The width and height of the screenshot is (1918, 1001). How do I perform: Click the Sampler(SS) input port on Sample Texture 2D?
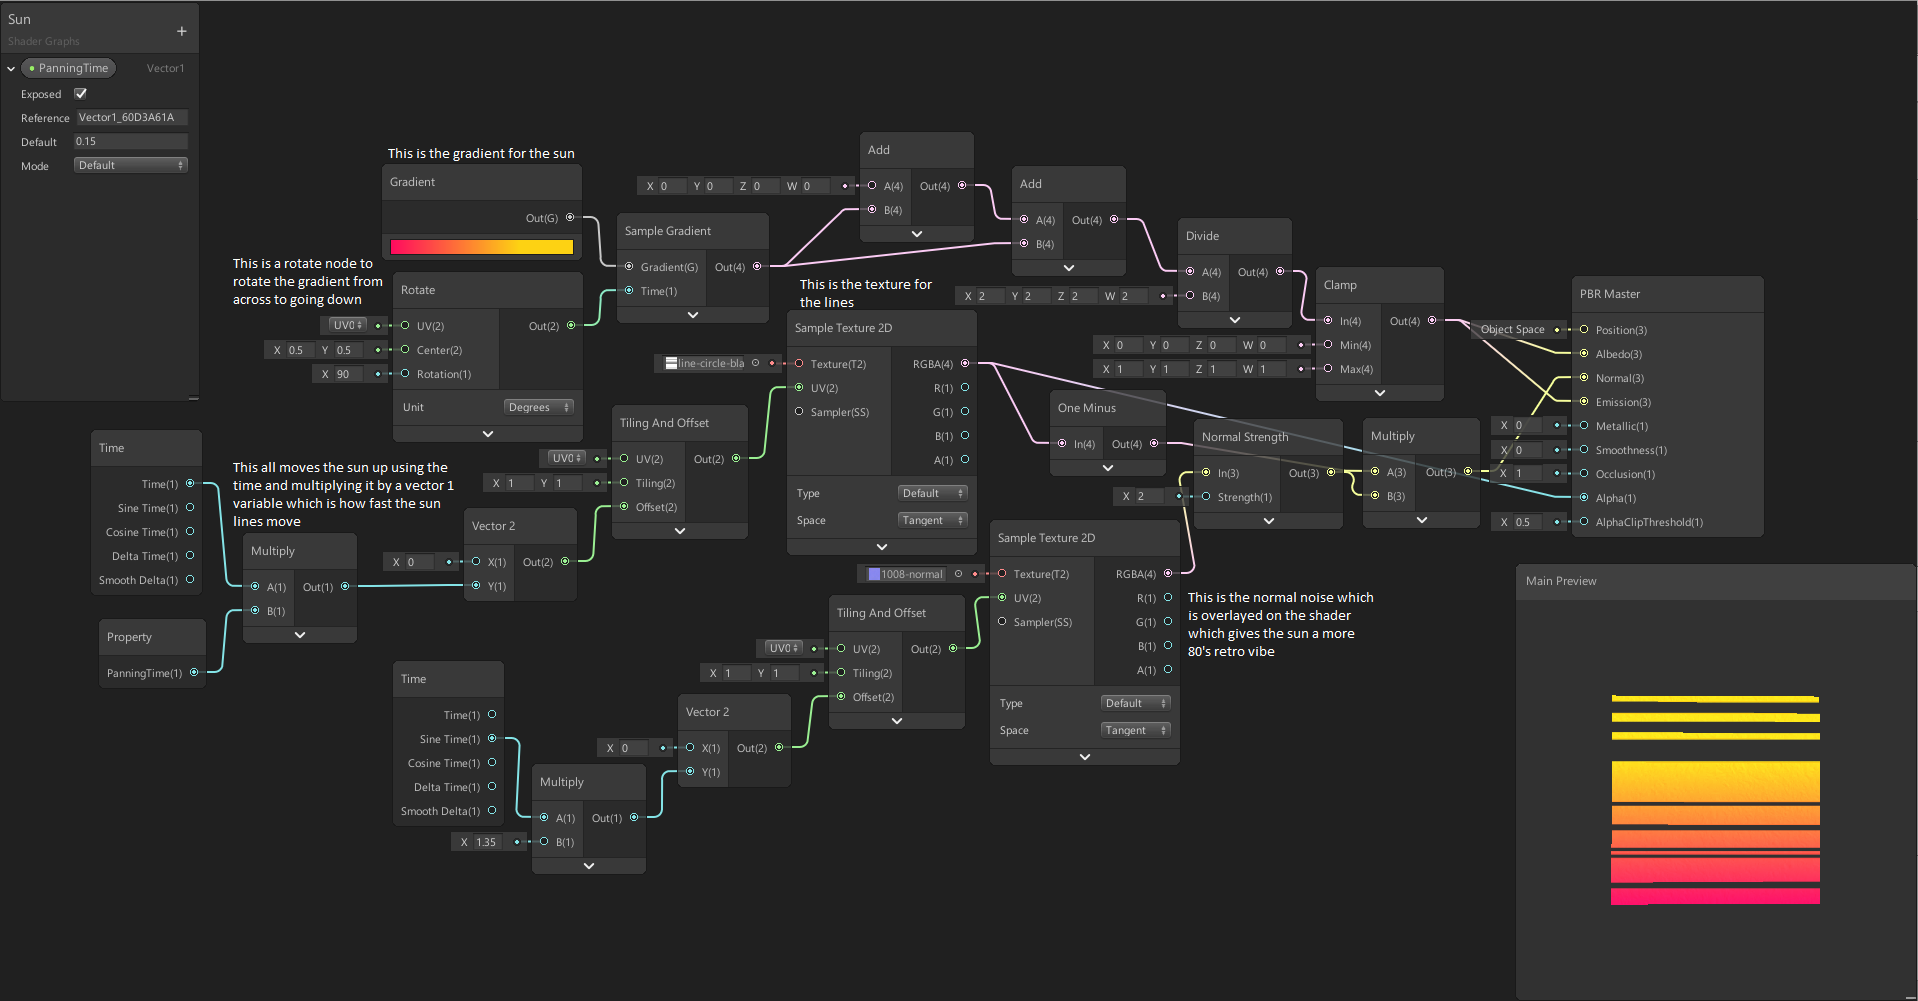pos(799,412)
